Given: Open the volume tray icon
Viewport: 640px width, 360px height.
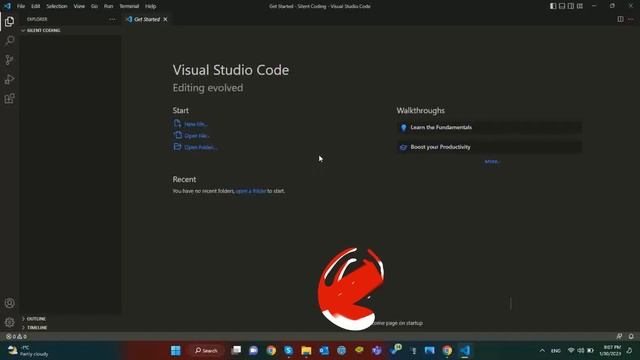Looking at the screenshot, I should [580, 350].
